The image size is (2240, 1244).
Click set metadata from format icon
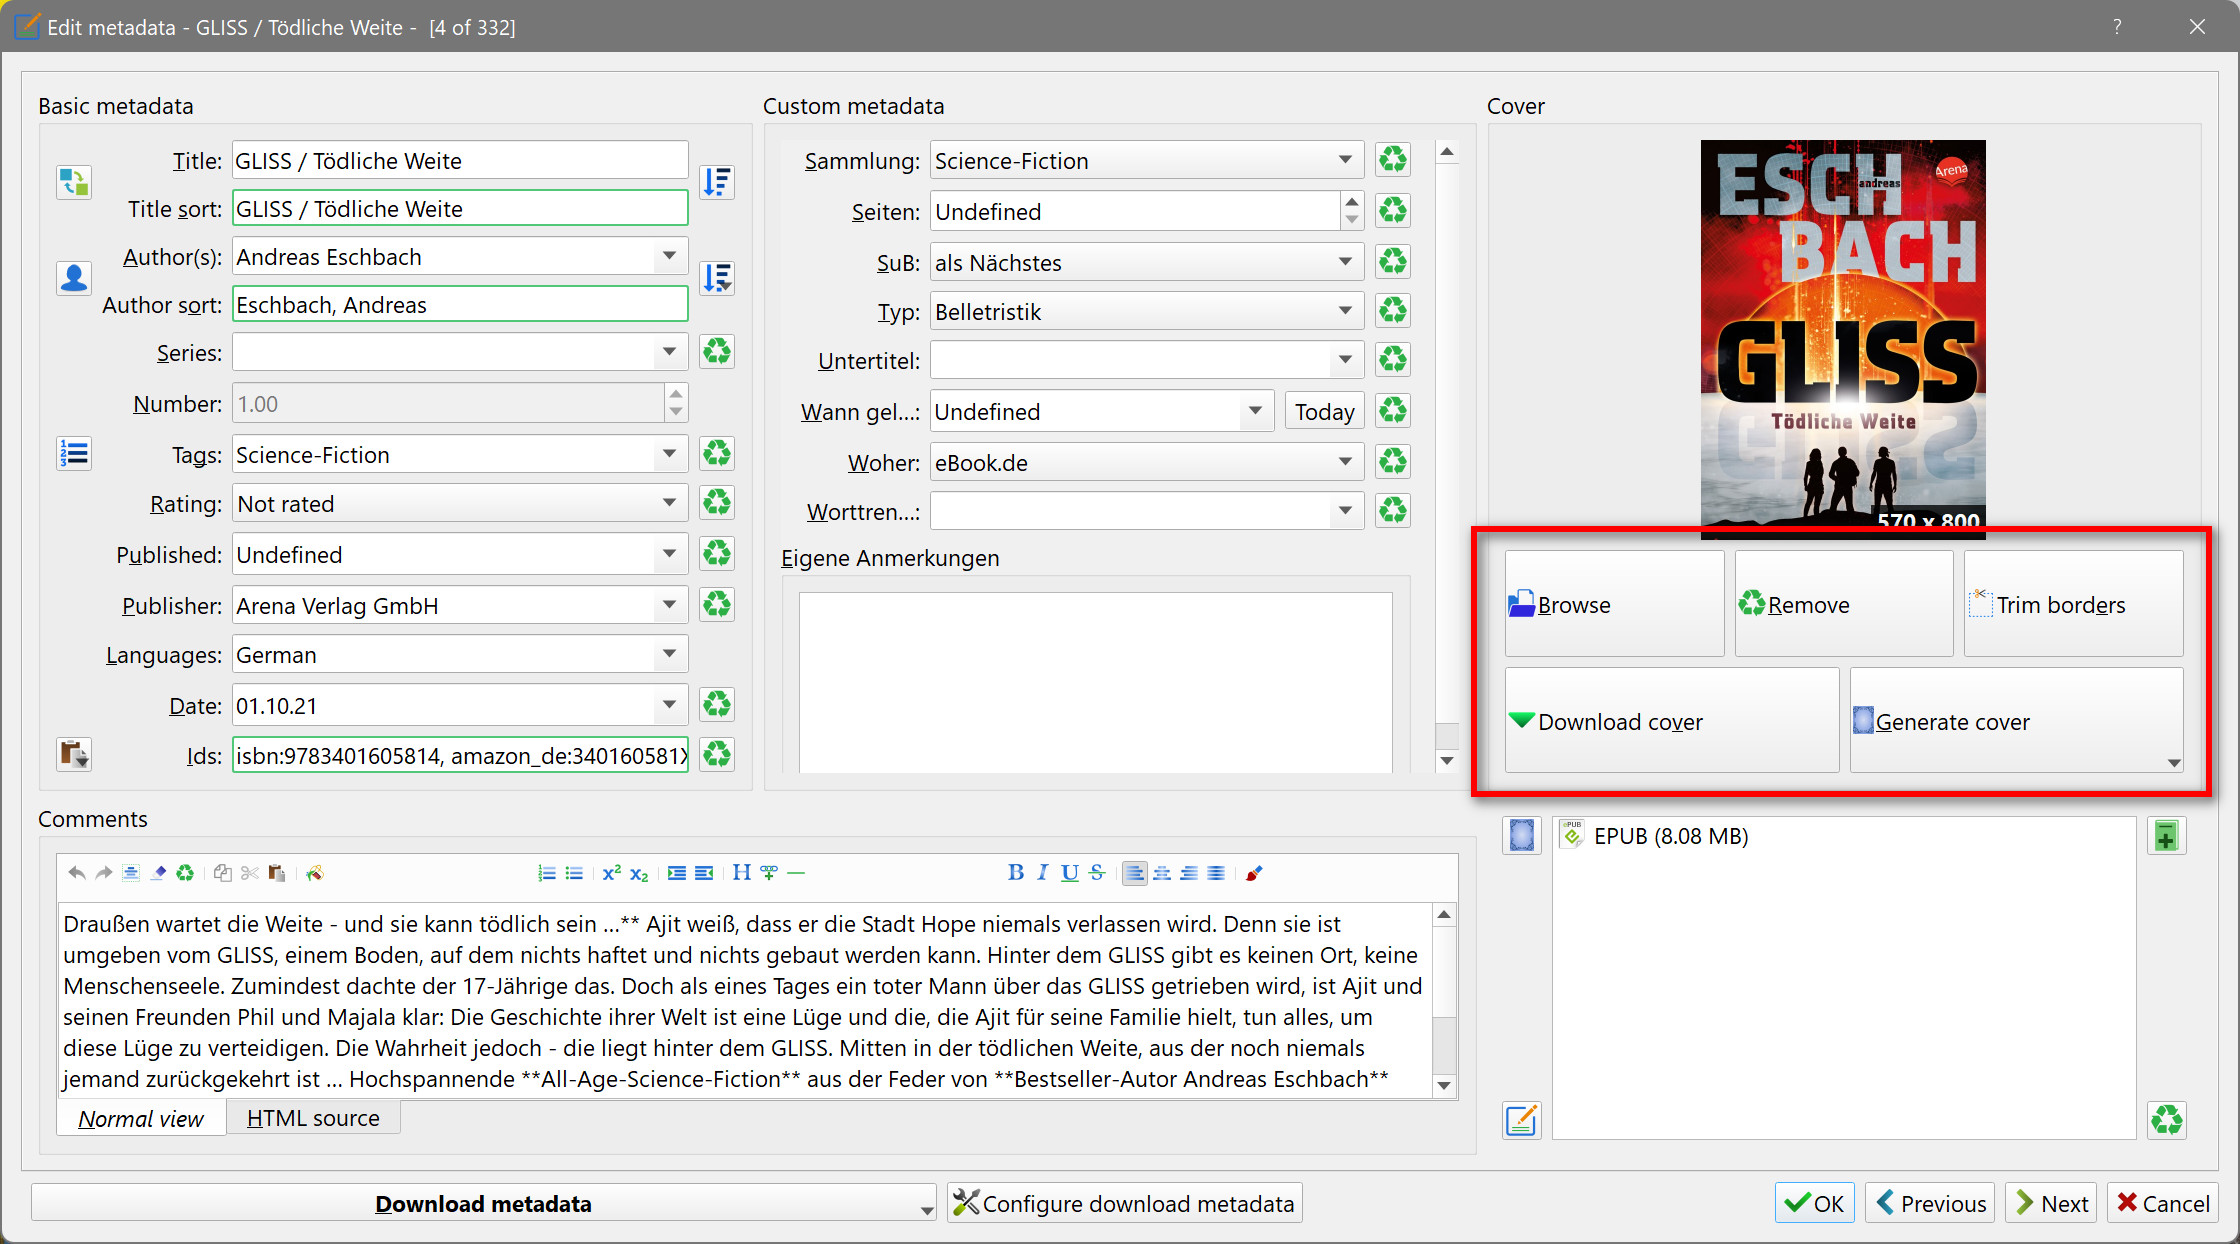(1521, 1120)
